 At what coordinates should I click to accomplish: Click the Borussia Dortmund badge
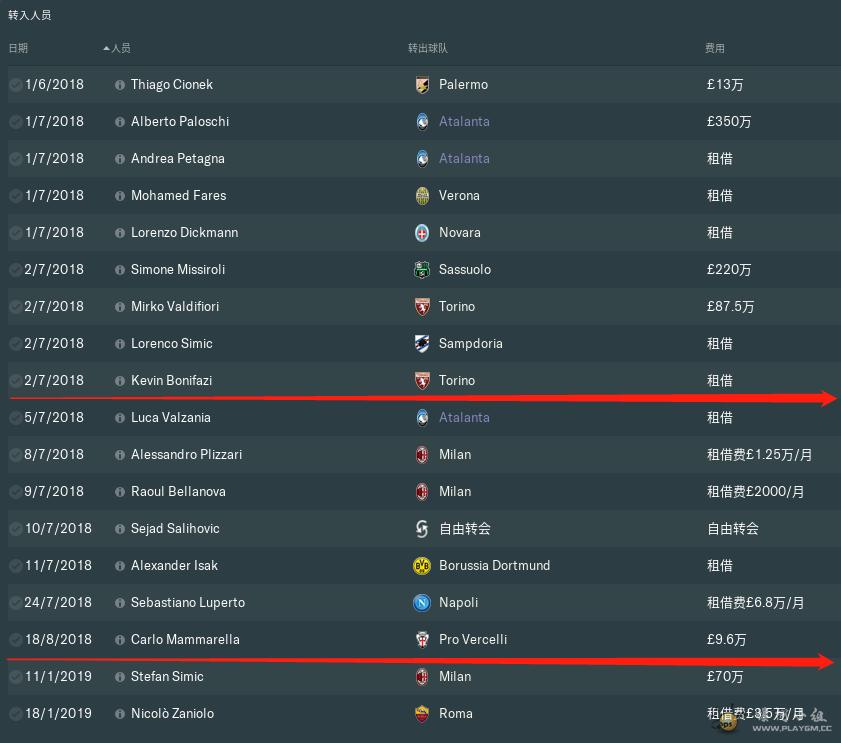(422, 565)
